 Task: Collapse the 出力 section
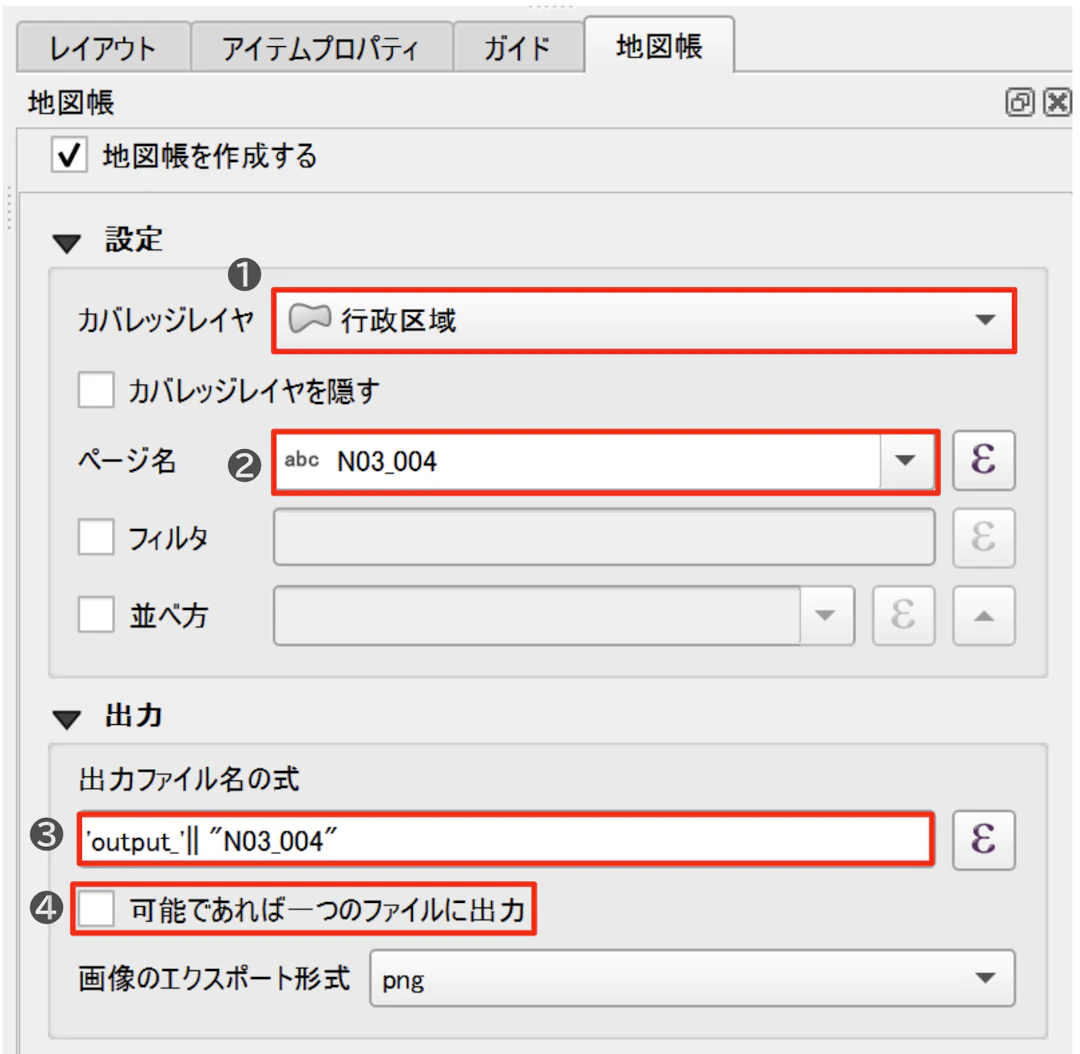click(68, 718)
